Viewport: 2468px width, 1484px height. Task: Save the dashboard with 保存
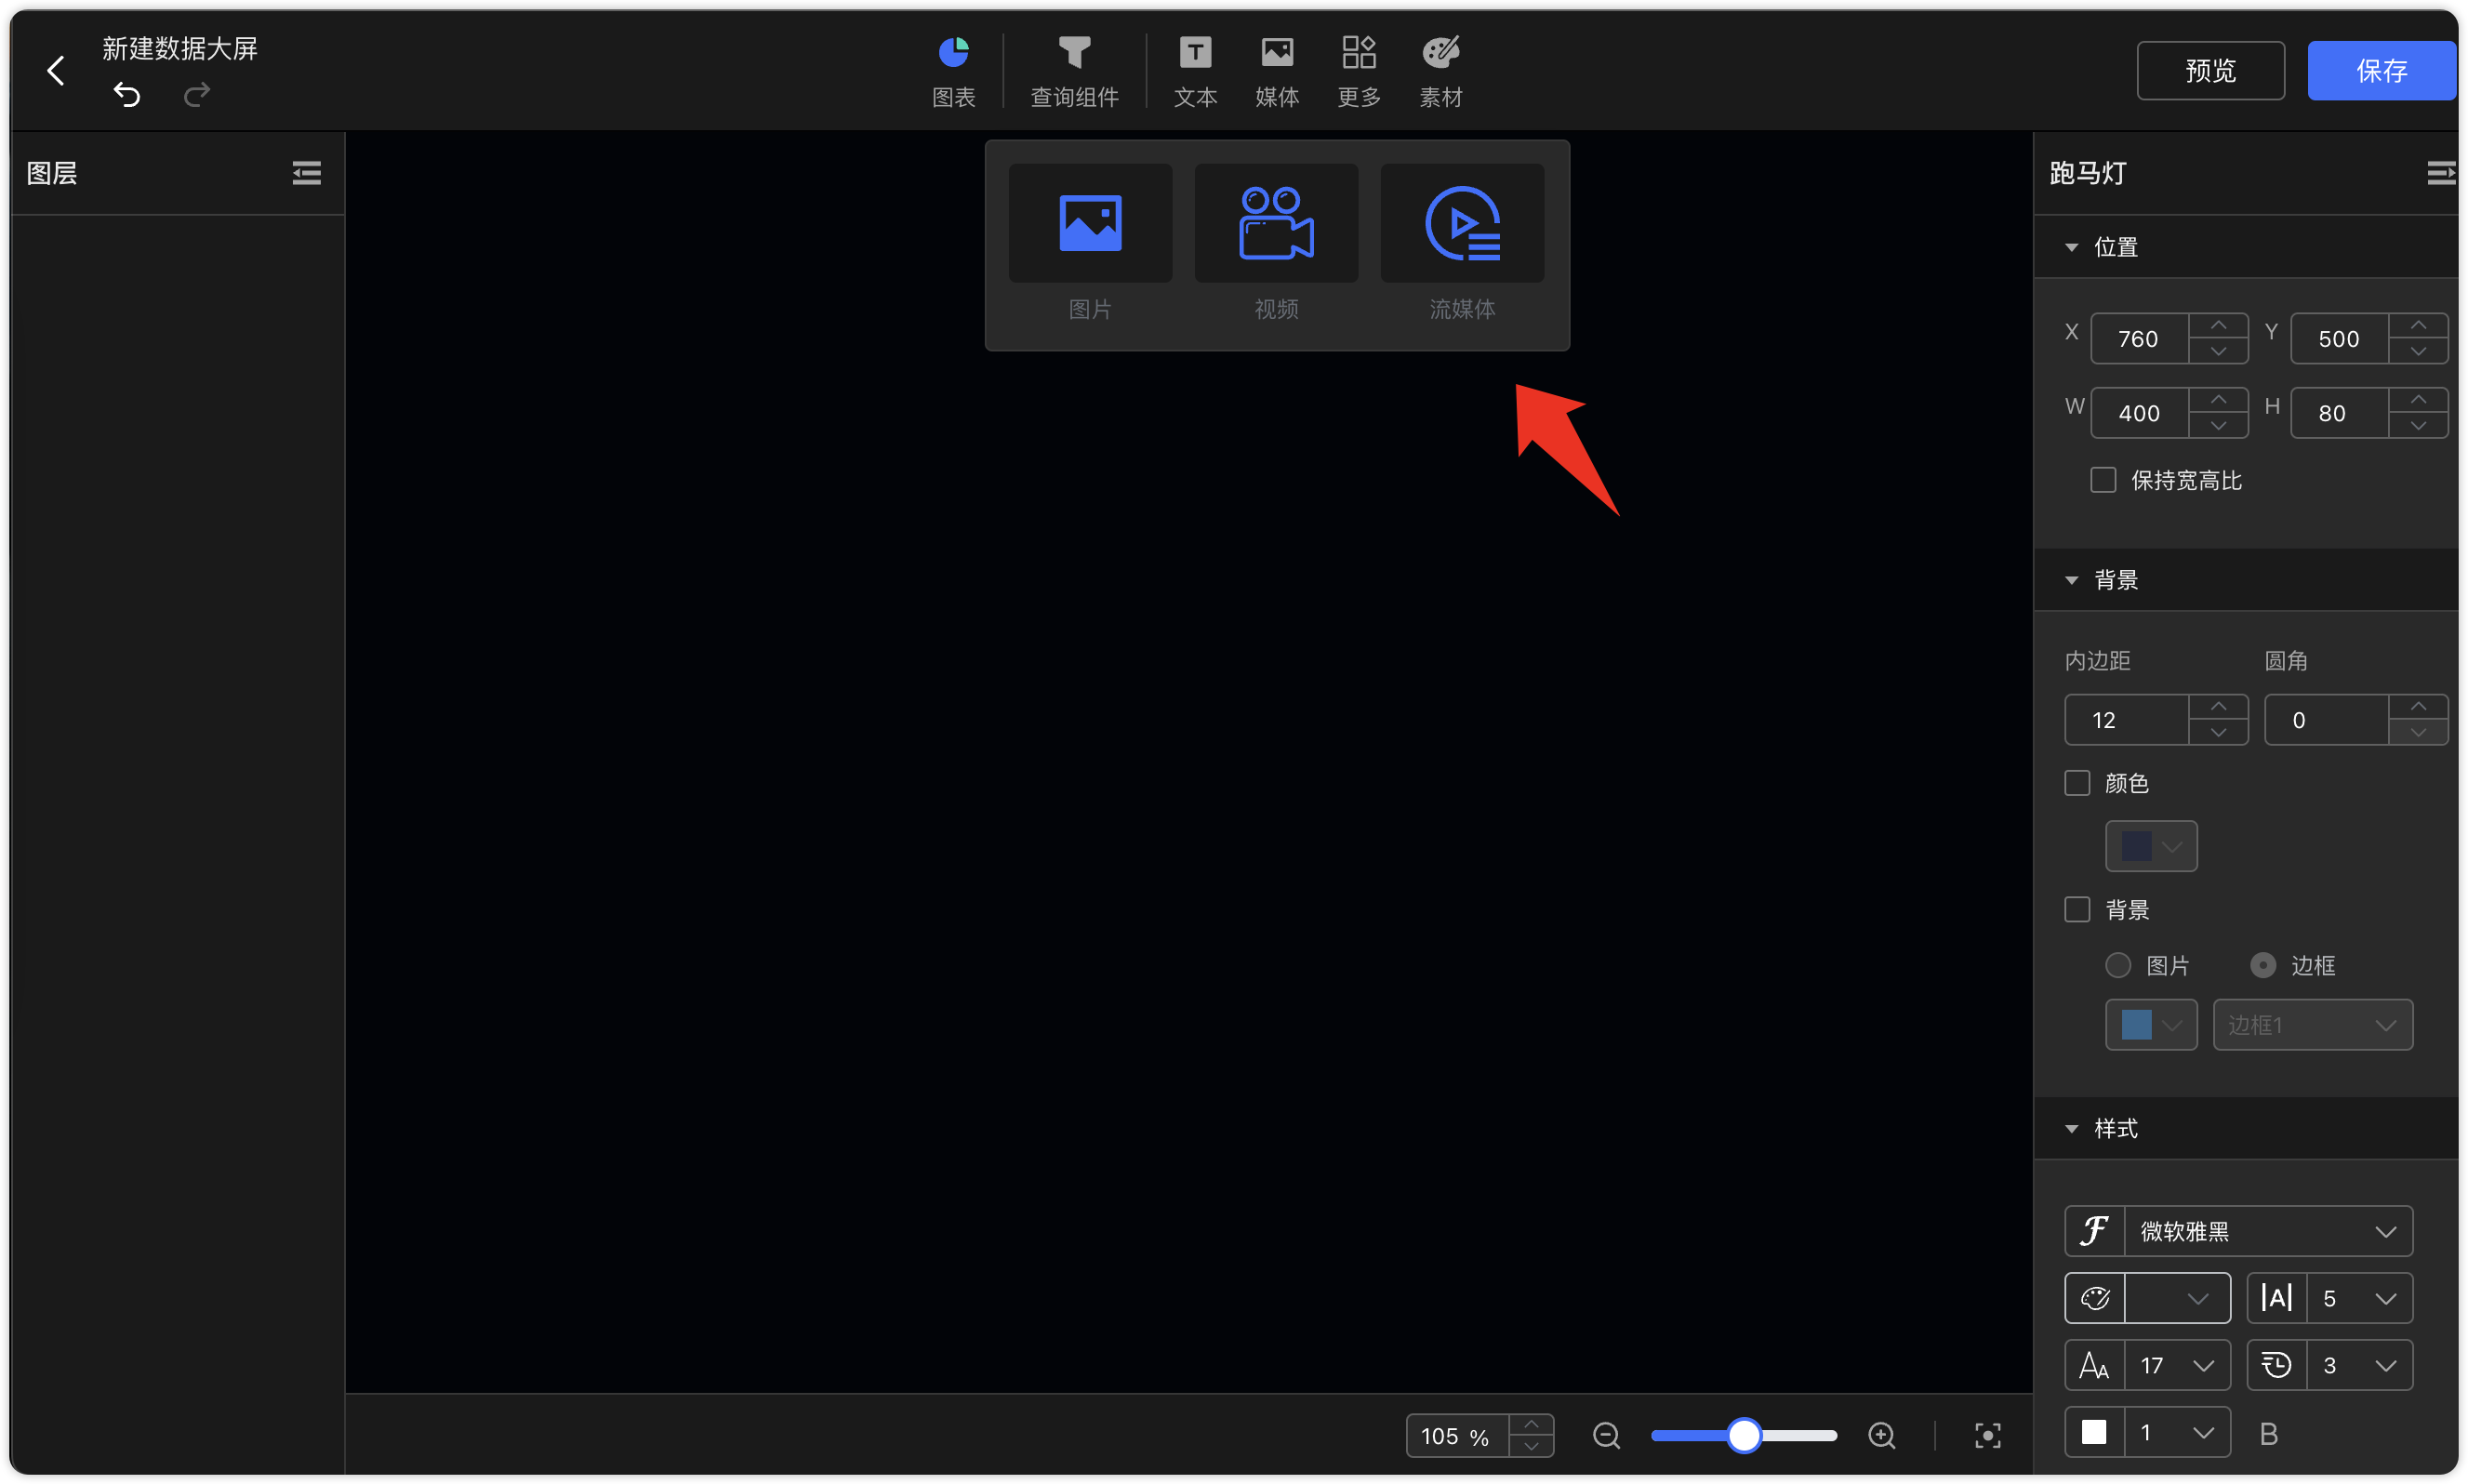pyautogui.click(x=2381, y=71)
